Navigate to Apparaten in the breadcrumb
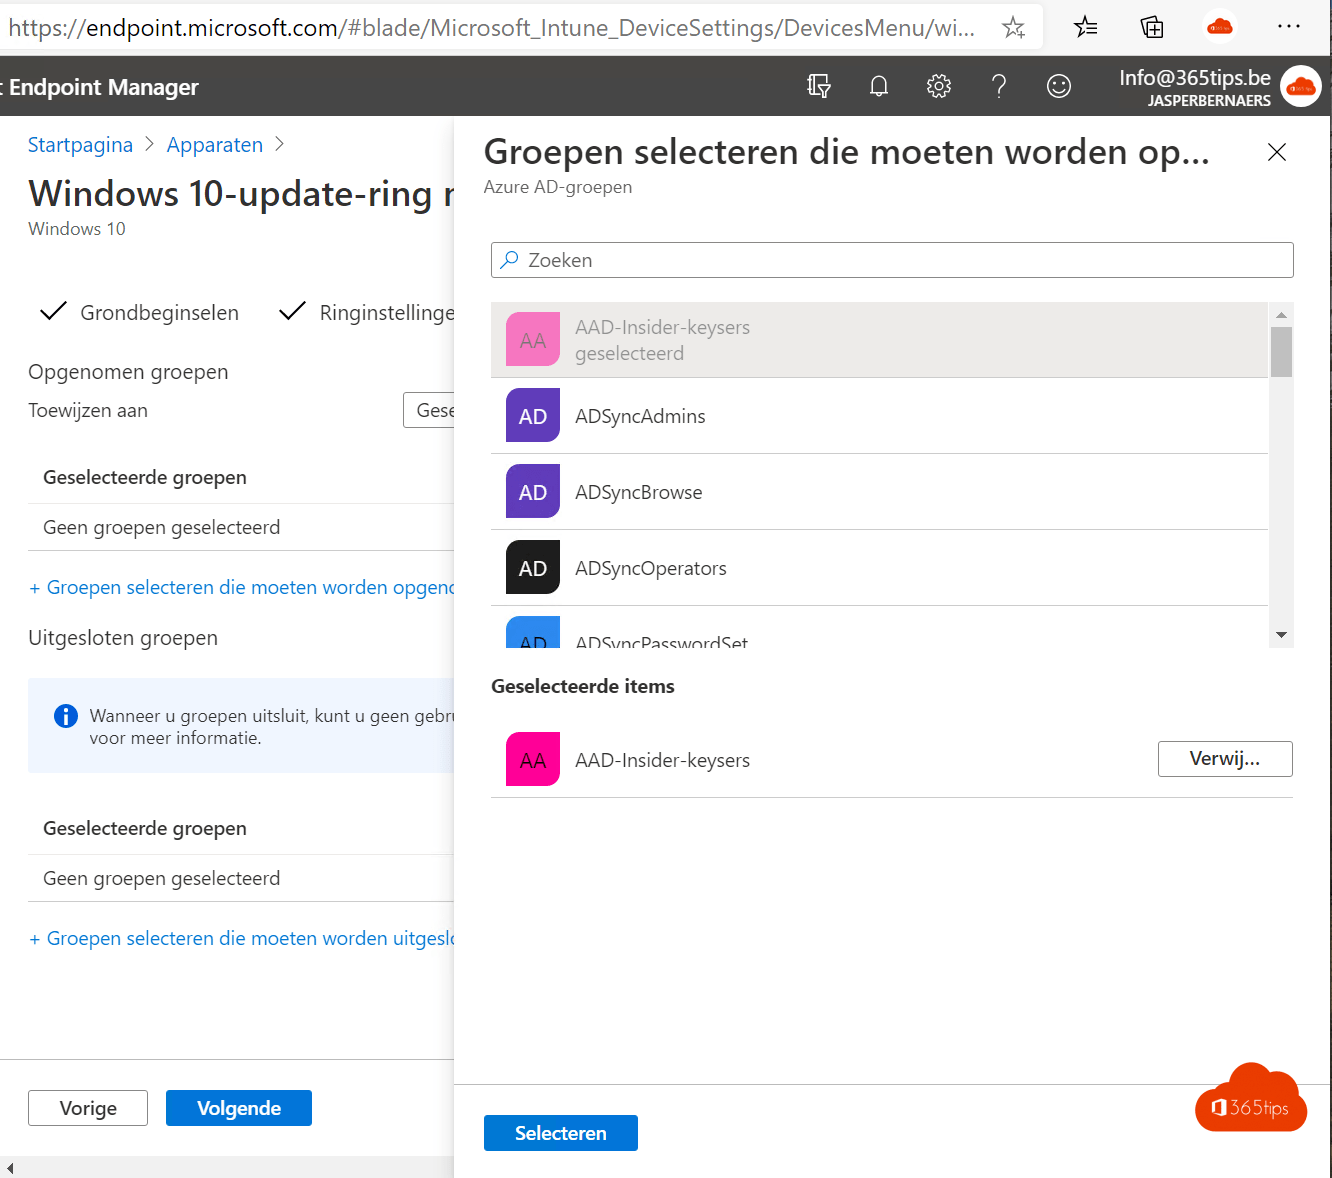1332x1178 pixels. (214, 144)
